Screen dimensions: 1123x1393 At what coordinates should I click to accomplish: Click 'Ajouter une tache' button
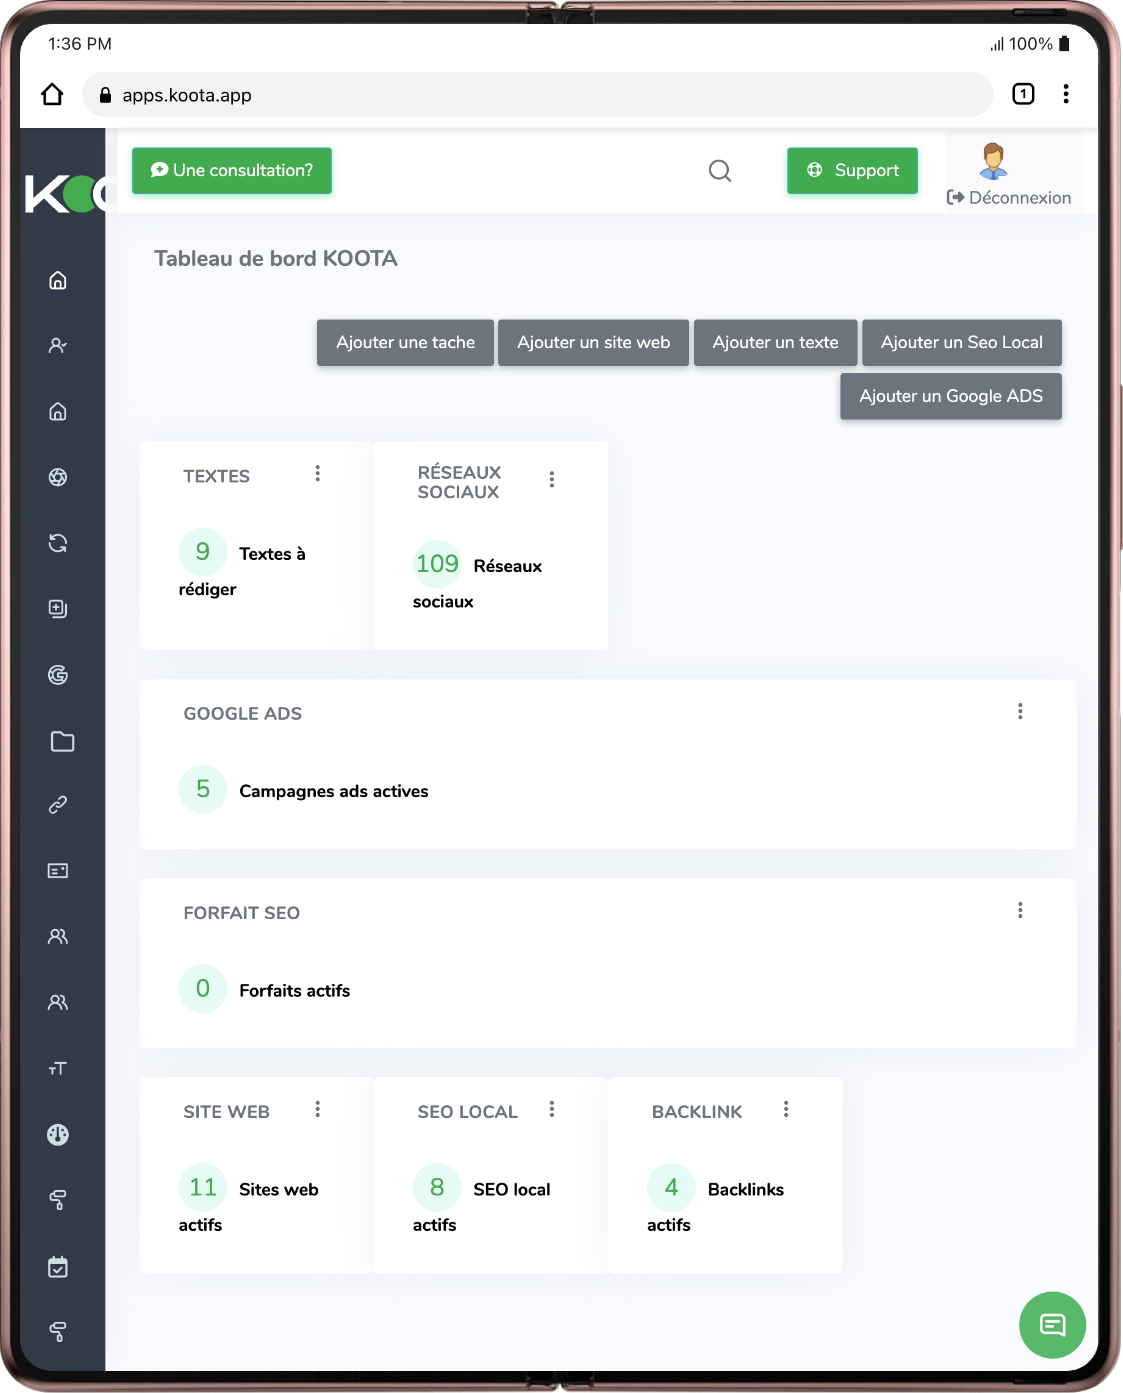[x=405, y=343]
